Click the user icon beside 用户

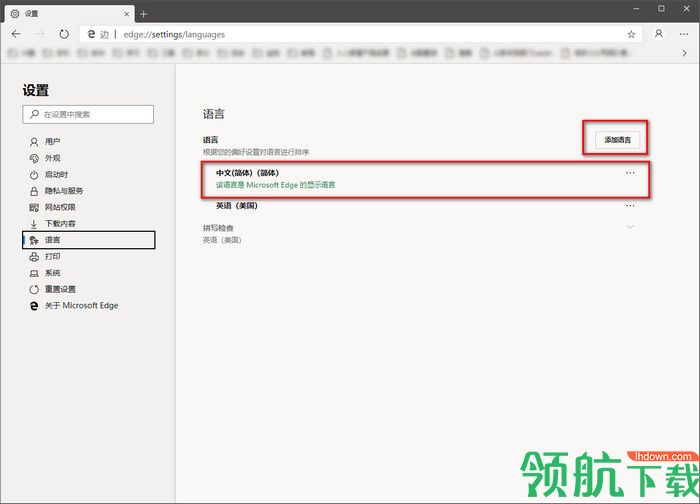[34, 142]
